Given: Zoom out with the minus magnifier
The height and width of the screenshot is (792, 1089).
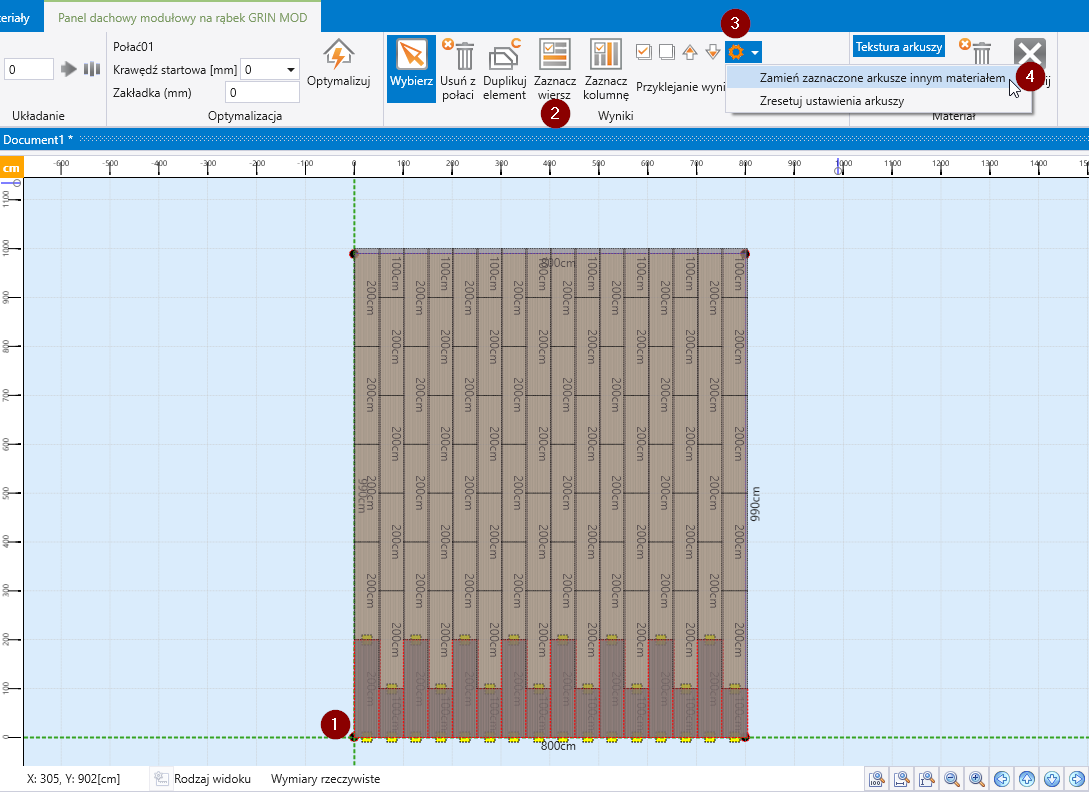Looking at the screenshot, I should point(952,778).
